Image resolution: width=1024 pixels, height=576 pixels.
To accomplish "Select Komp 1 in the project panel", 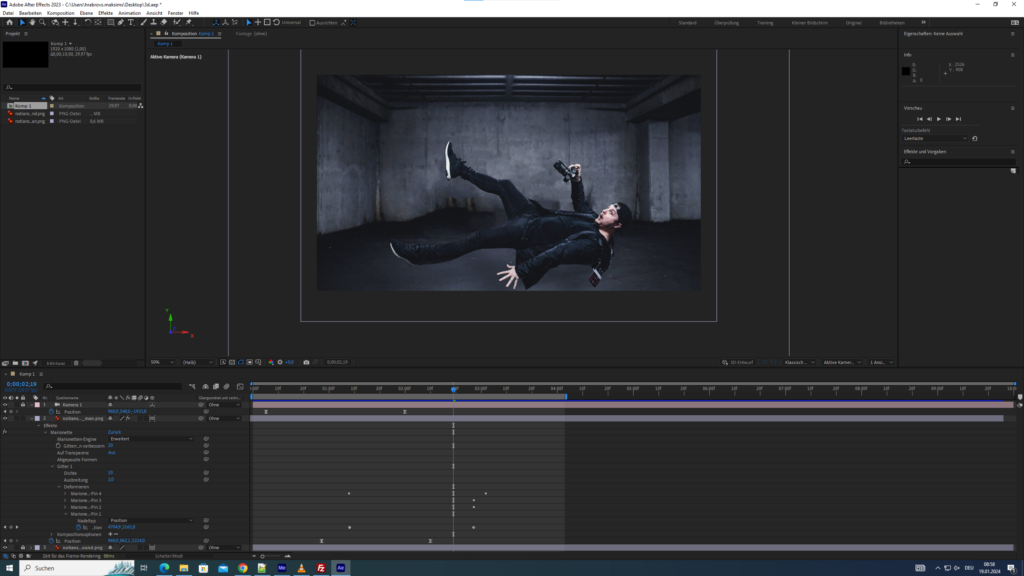I will 22,105.
